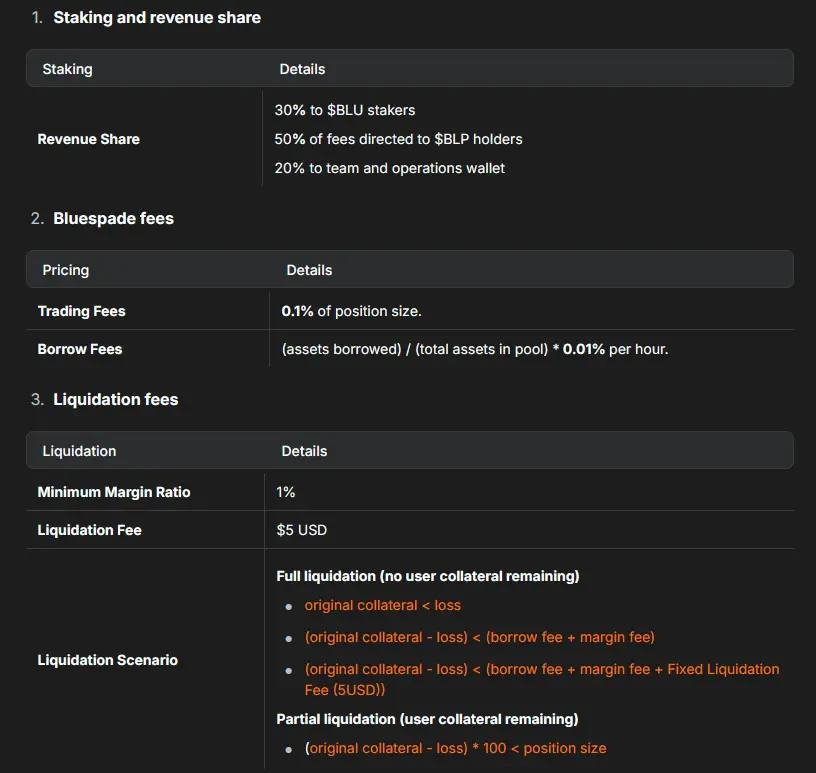This screenshot has height=773, width=816.
Task: Select the "Liquidation Scenario" row label
Action: [x=107, y=660]
